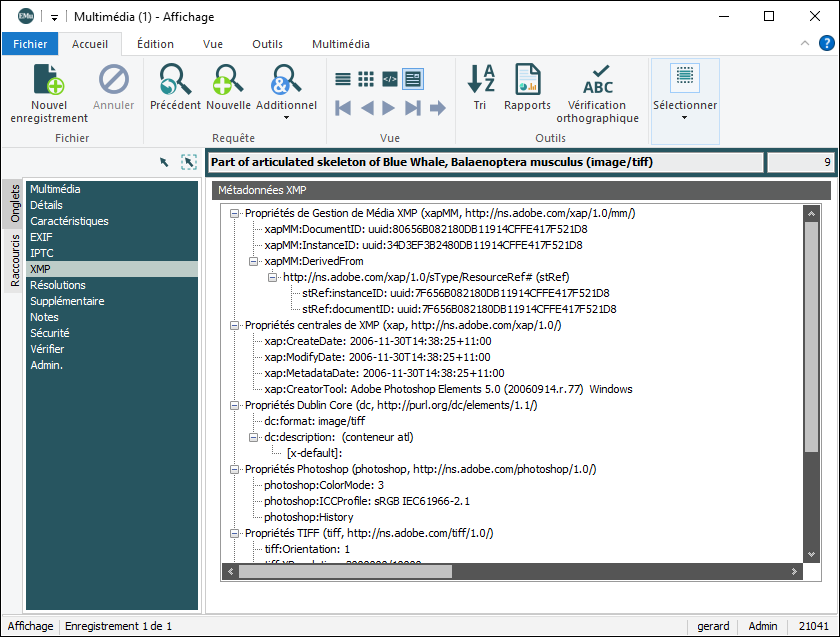
Task: Click the vertical scrollbar down arrow
Action: point(810,553)
